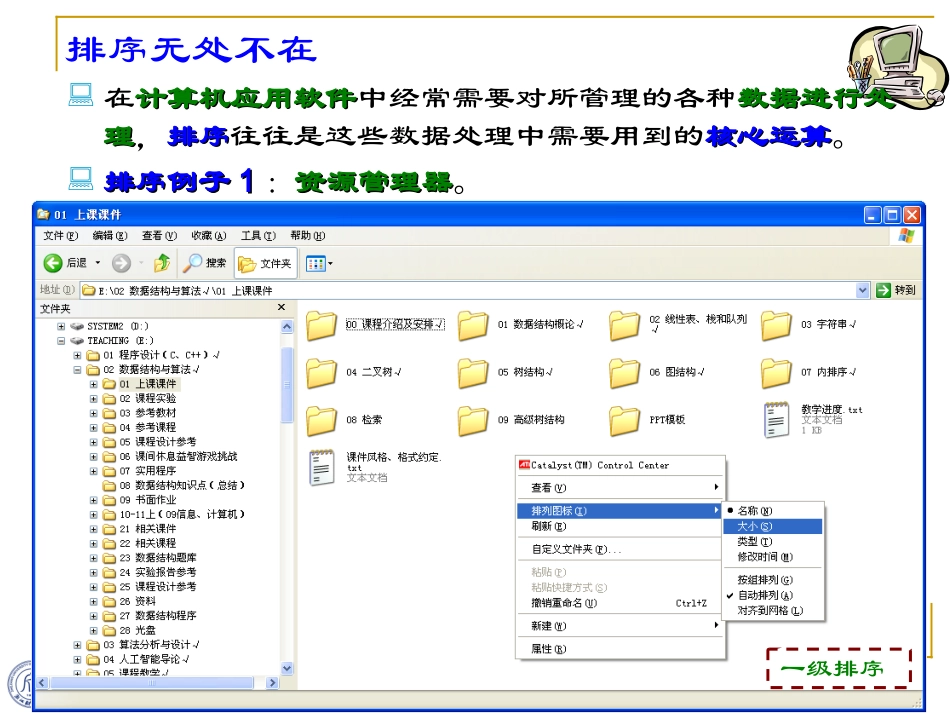The height and width of the screenshot is (713, 950).
Task: Sort icons by 修改时间
Action: coord(773,557)
